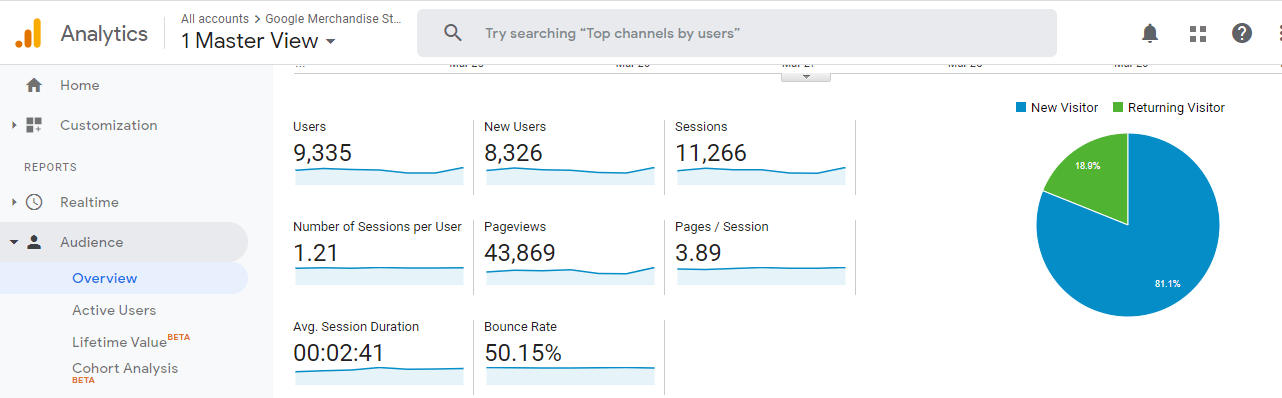Open the 1 Master View dropdown
Screen dimensions: 1282x398
[x=258, y=41]
